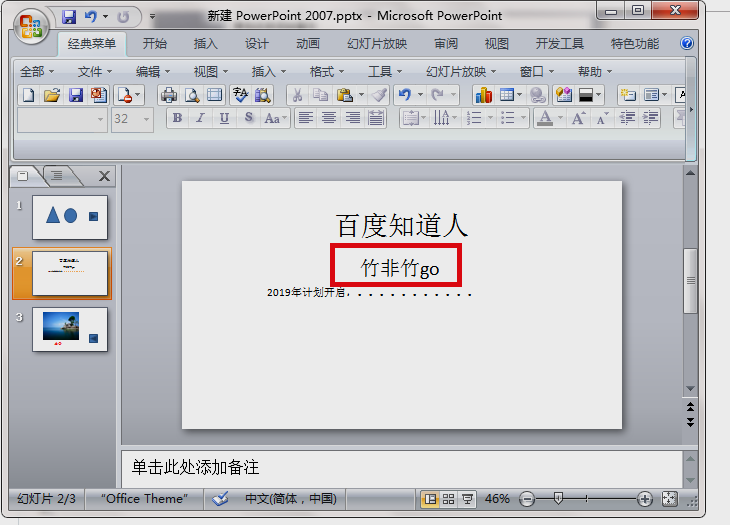Open the Quick Access Toolbar customize arrow

(152, 16)
